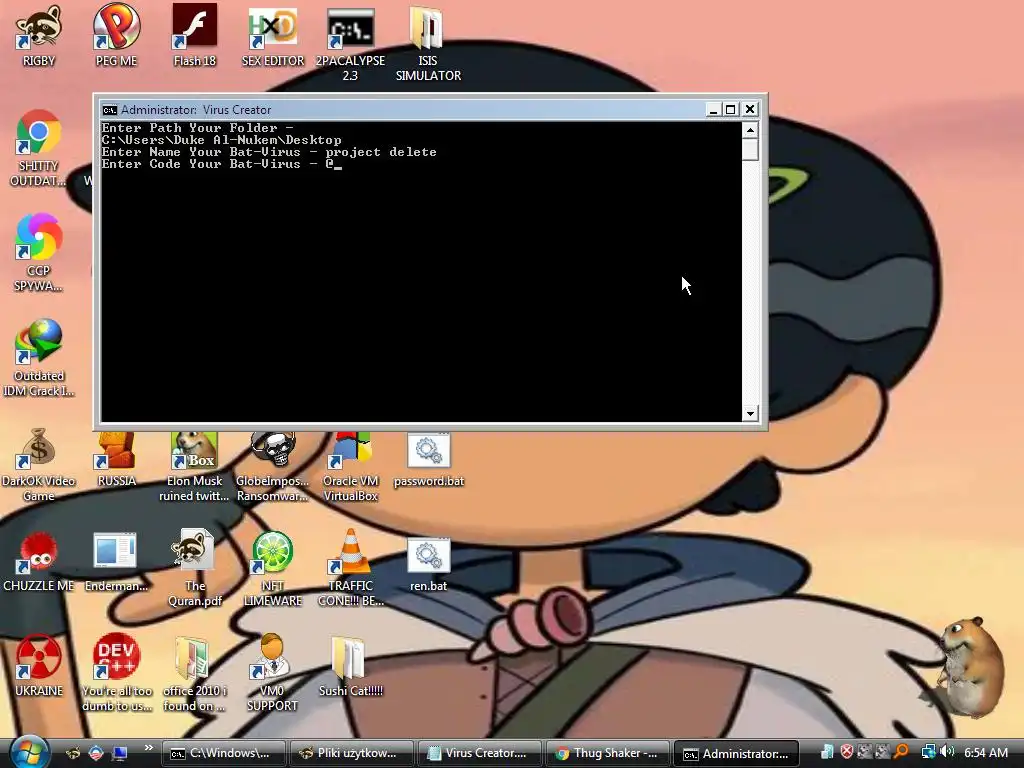Minimize the Virus Creator console window

pyautogui.click(x=713, y=110)
